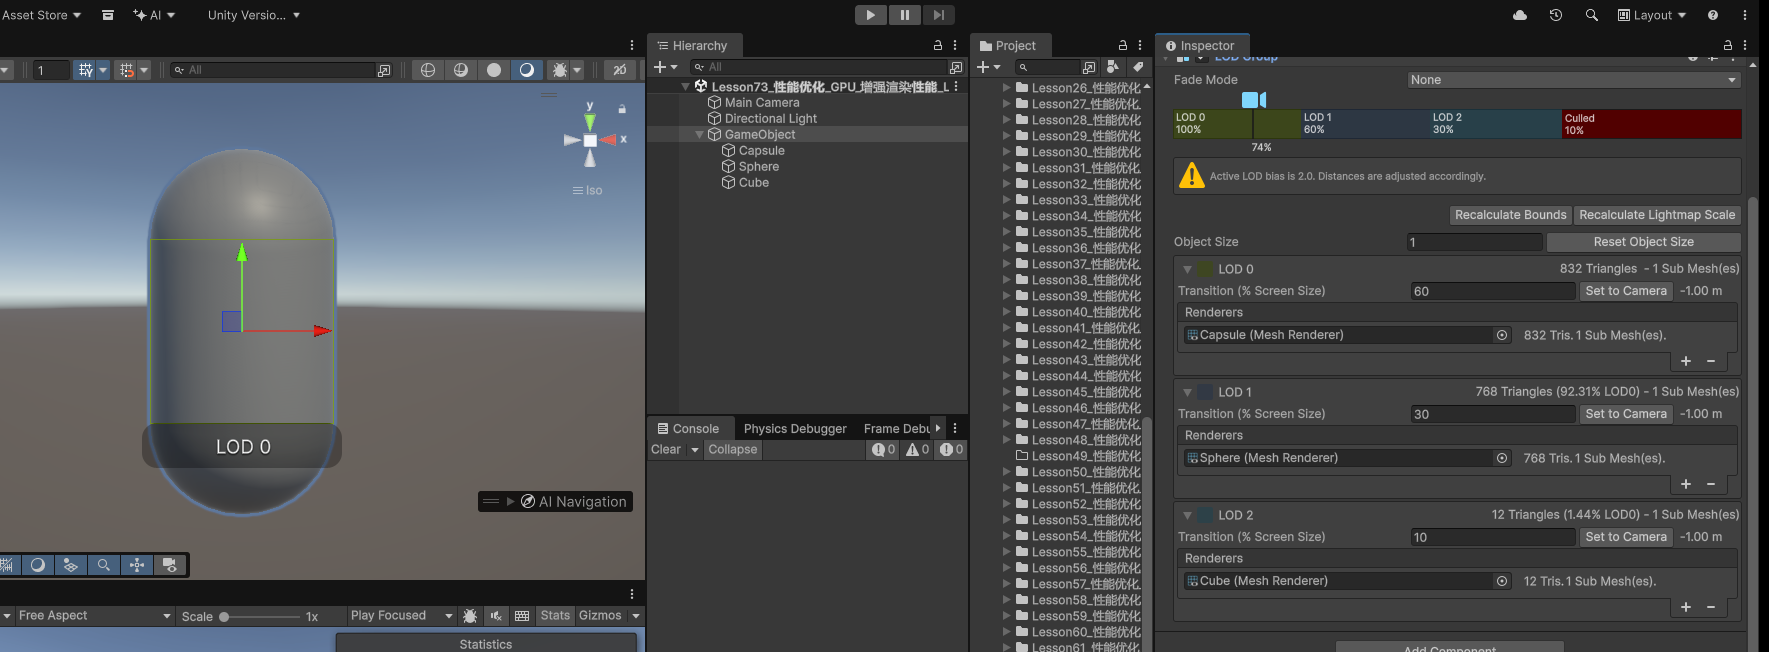
Task: Toggle the scene debug draw mode bug icon
Action: click(x=560, y=70)
